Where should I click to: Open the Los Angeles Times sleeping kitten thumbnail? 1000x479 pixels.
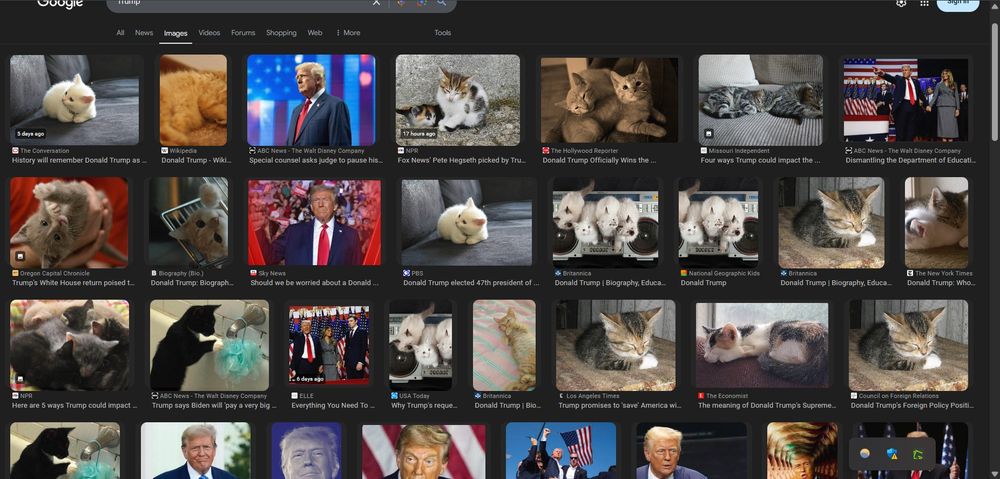tap(615, 345)
